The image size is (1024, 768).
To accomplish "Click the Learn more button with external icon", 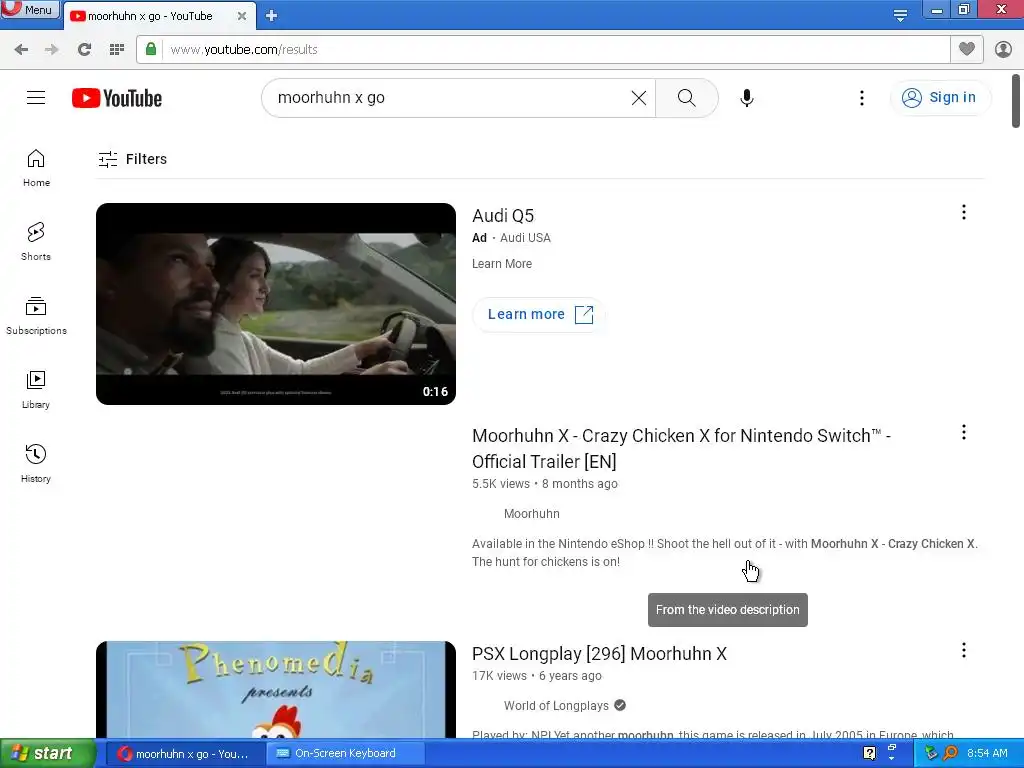I will [x=540, y=314].
